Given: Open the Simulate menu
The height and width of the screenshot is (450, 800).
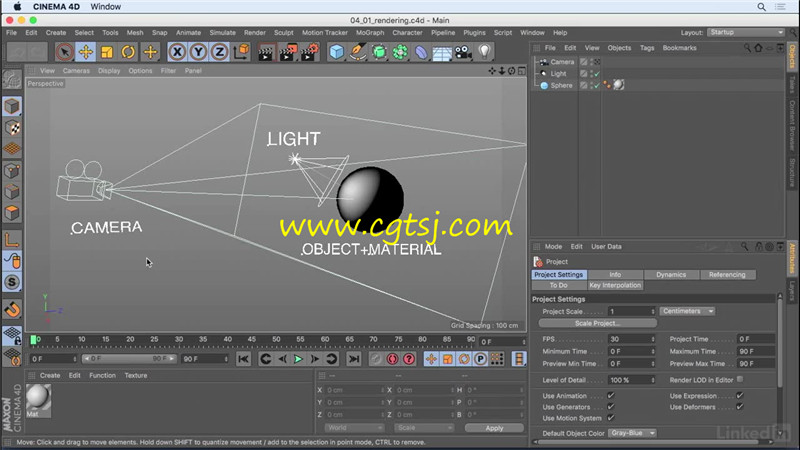Looking at the screenshot, I should coord(222,33).
